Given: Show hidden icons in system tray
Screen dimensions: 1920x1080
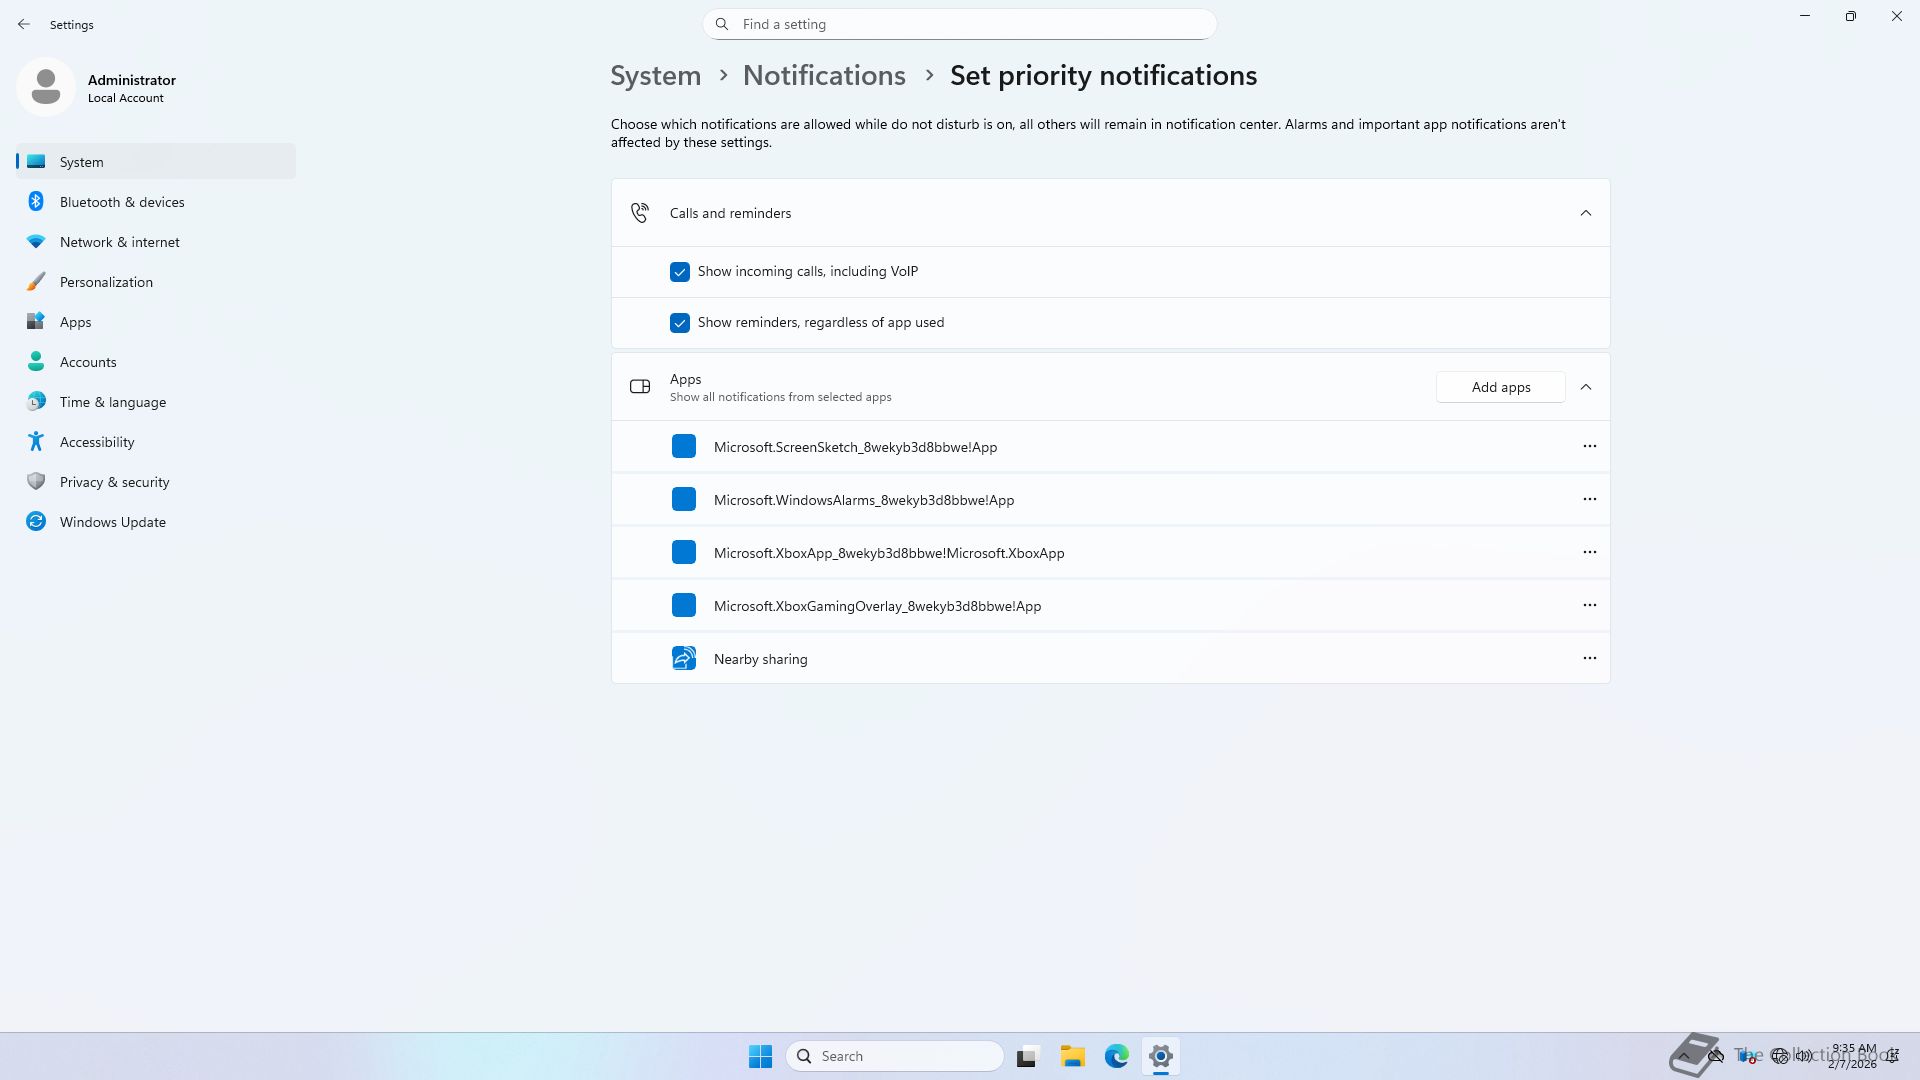Looking at the screenshot, I should click(1684, 1056).
